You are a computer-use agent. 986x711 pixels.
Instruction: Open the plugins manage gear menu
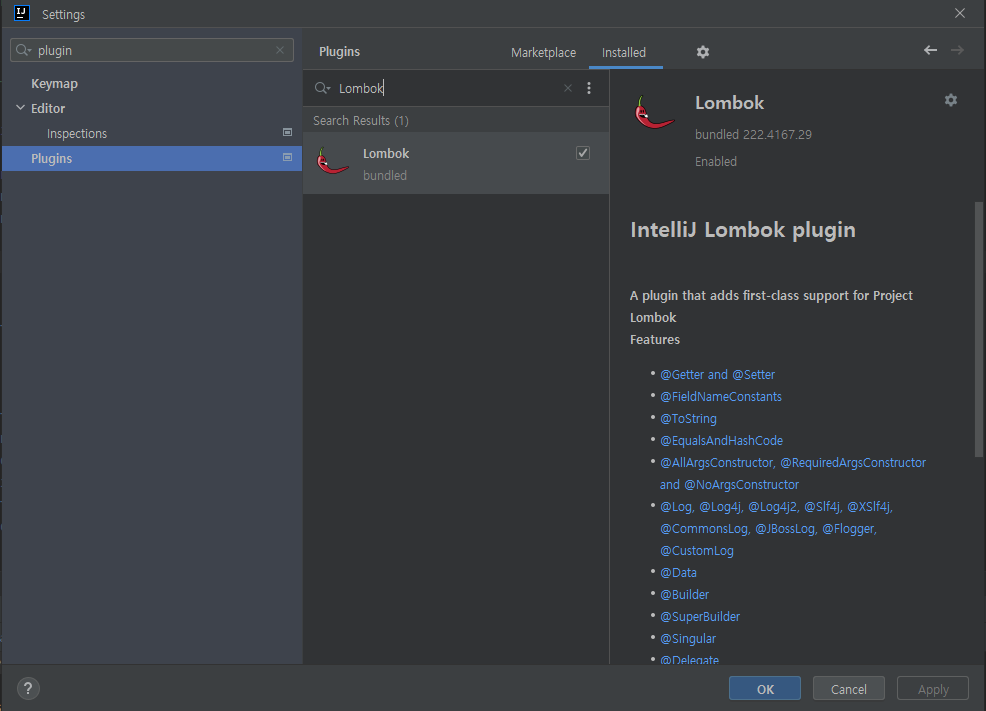[x=703, y=52]
